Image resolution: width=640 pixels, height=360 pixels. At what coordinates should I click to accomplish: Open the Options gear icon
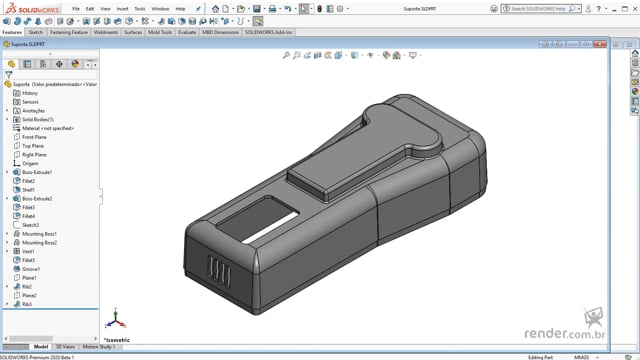click(x=340, y=9)
